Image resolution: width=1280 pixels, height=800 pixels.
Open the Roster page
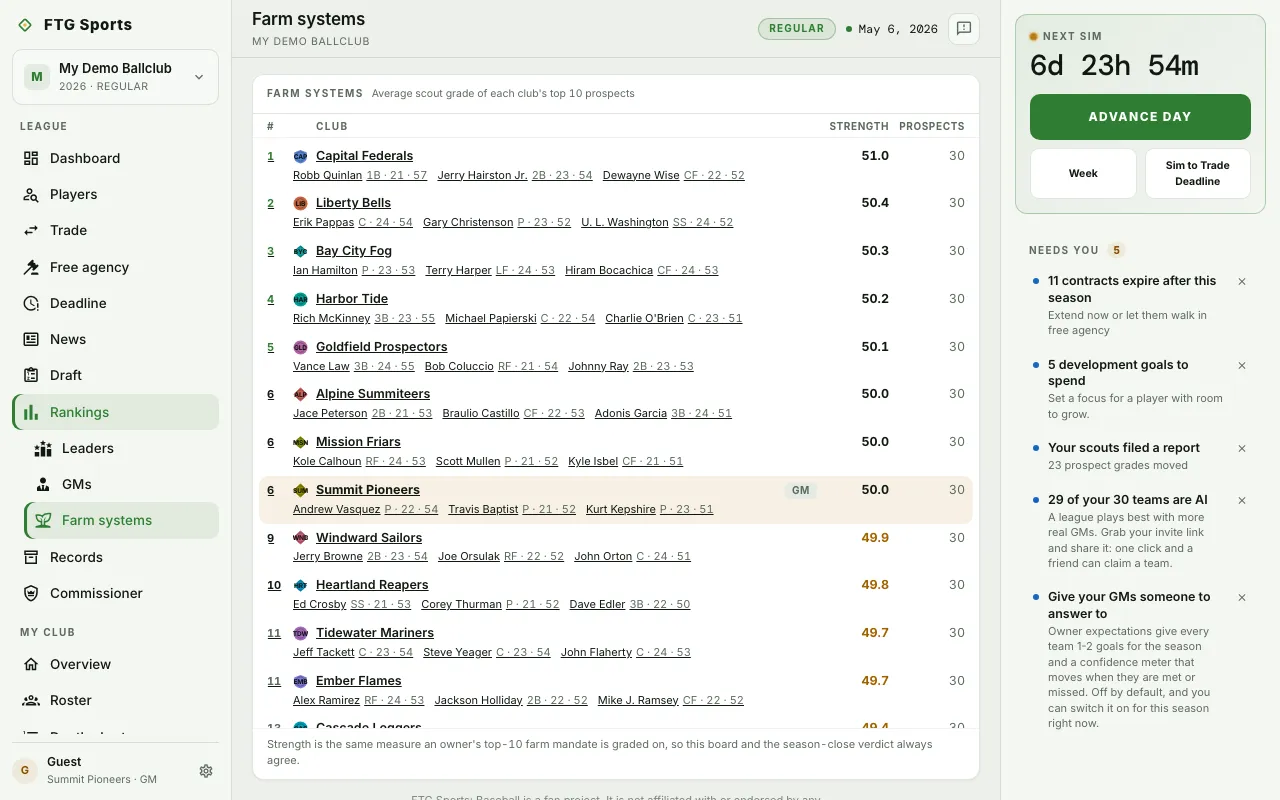click(115, 700)
